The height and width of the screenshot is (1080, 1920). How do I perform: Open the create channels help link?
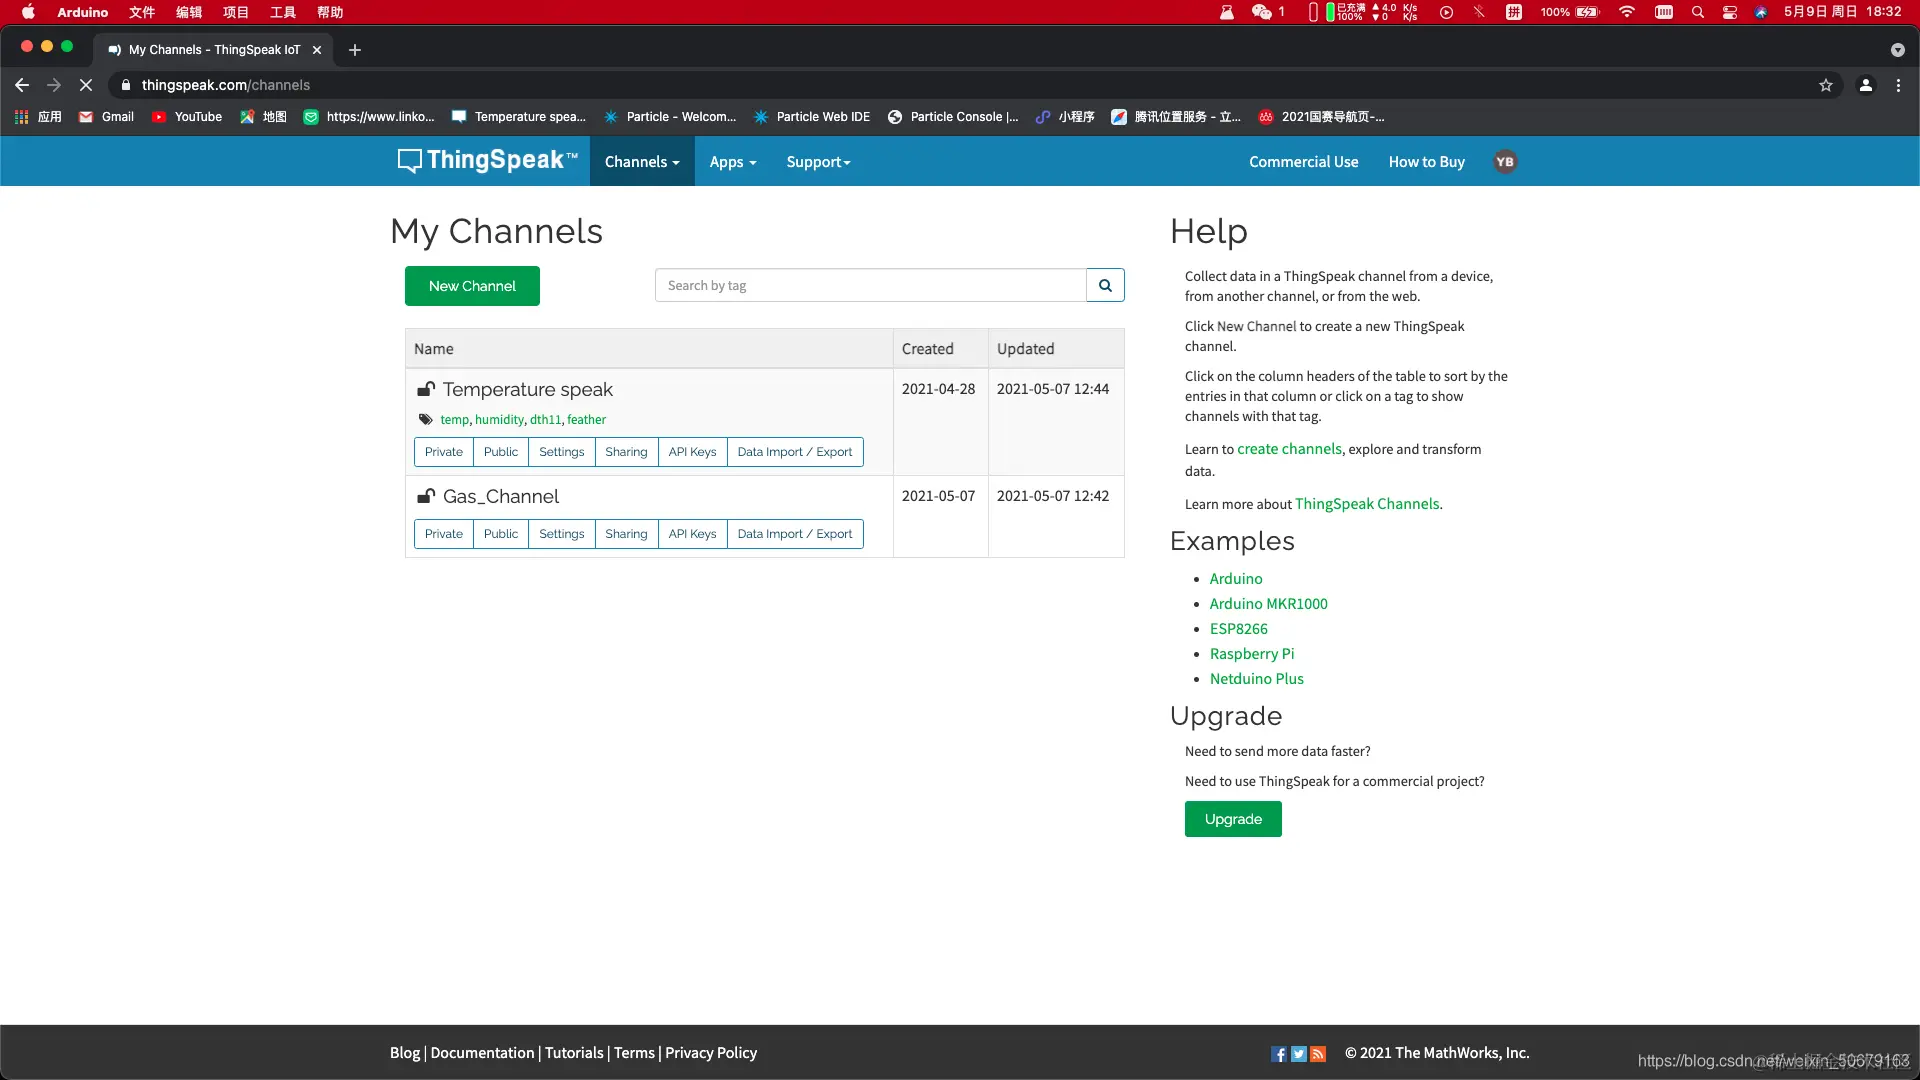coord(1289,449)
